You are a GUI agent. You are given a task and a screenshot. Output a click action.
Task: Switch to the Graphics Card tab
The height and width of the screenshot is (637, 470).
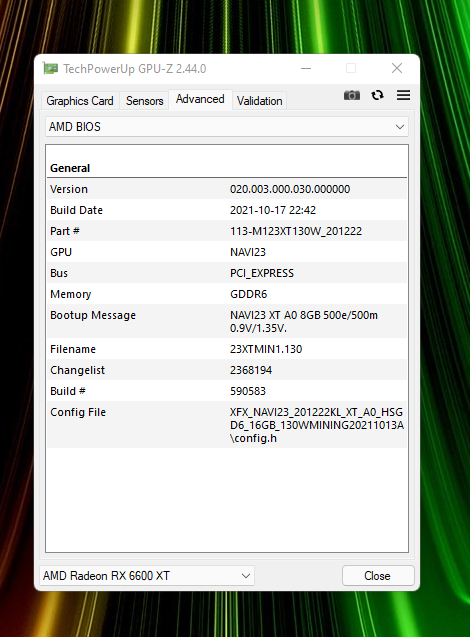(80, 101)
